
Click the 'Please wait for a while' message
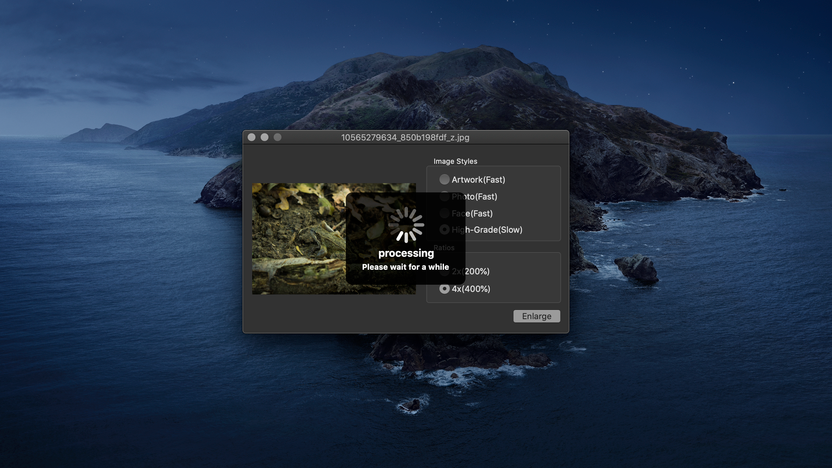(405, 267)
